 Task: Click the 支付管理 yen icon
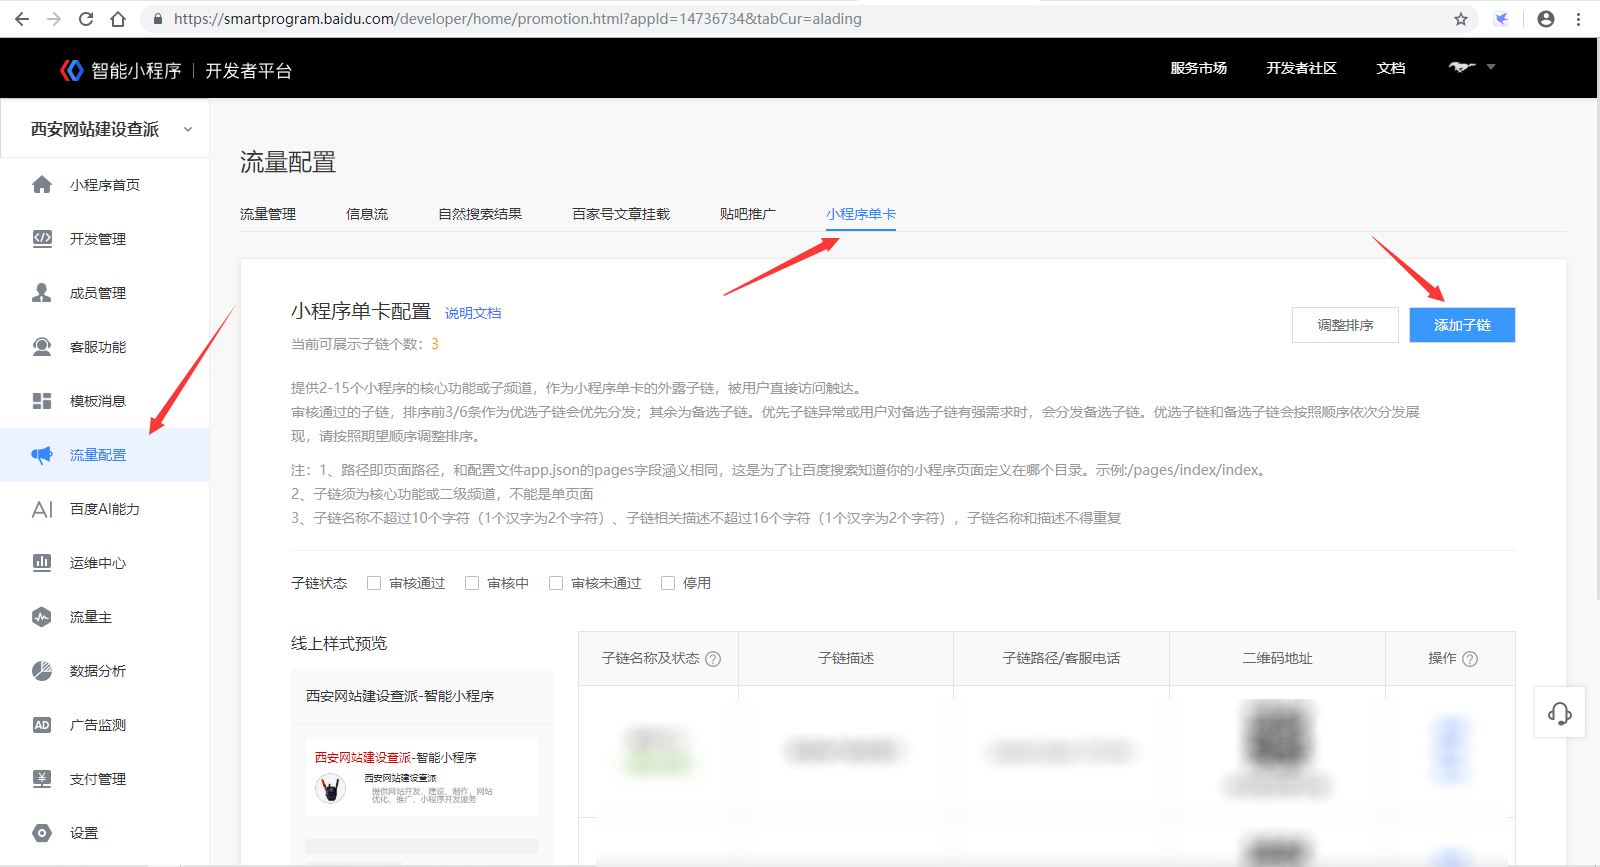(x=42, y=779)
